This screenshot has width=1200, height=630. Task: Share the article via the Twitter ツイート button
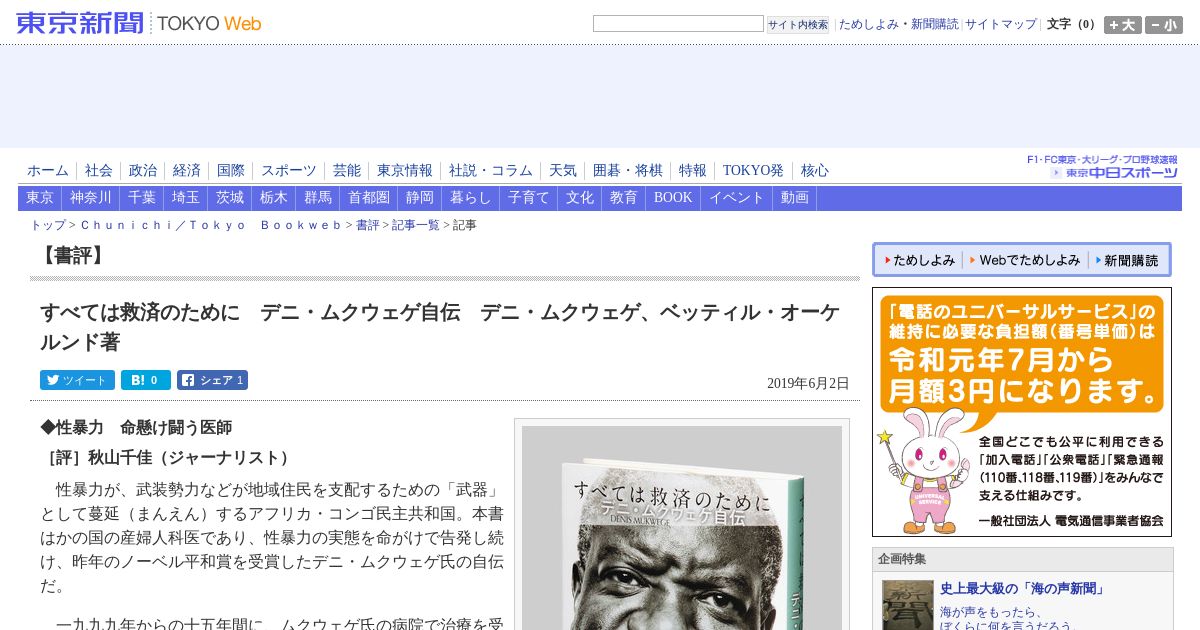tap(77, 380)
